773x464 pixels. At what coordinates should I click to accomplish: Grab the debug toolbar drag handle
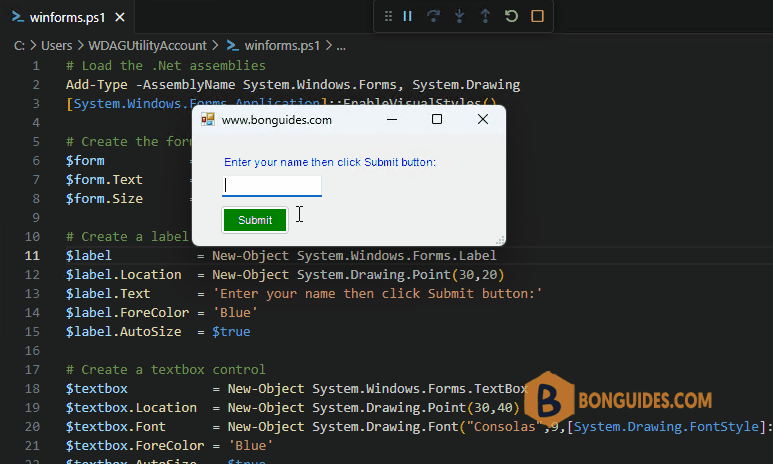tap(388, 16)
